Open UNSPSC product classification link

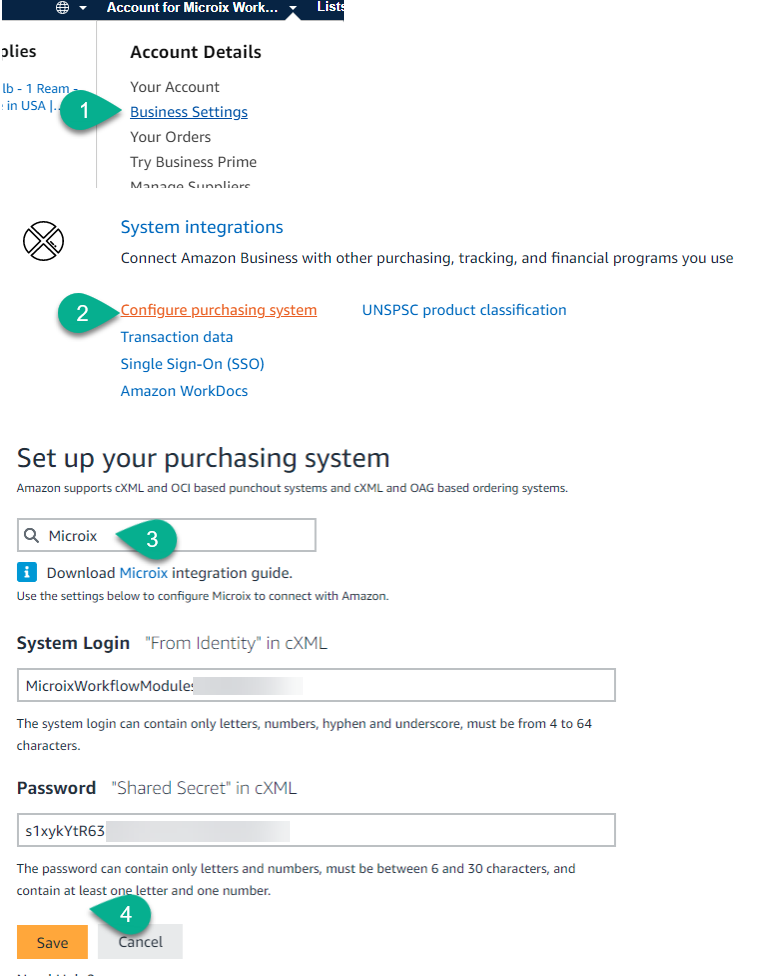pos(464,310)
